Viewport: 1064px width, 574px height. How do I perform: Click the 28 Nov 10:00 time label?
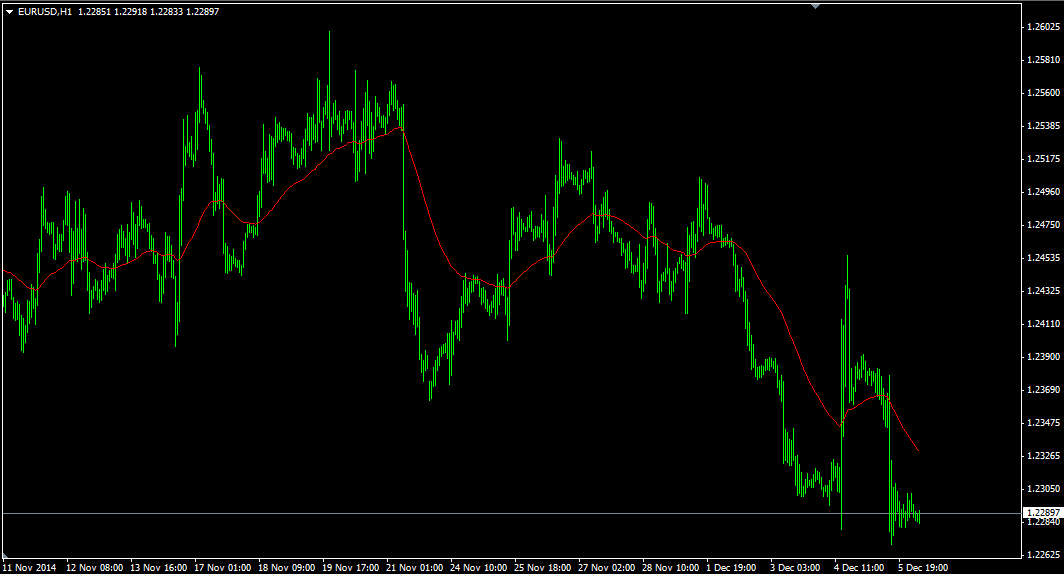[x=670, y=567]
